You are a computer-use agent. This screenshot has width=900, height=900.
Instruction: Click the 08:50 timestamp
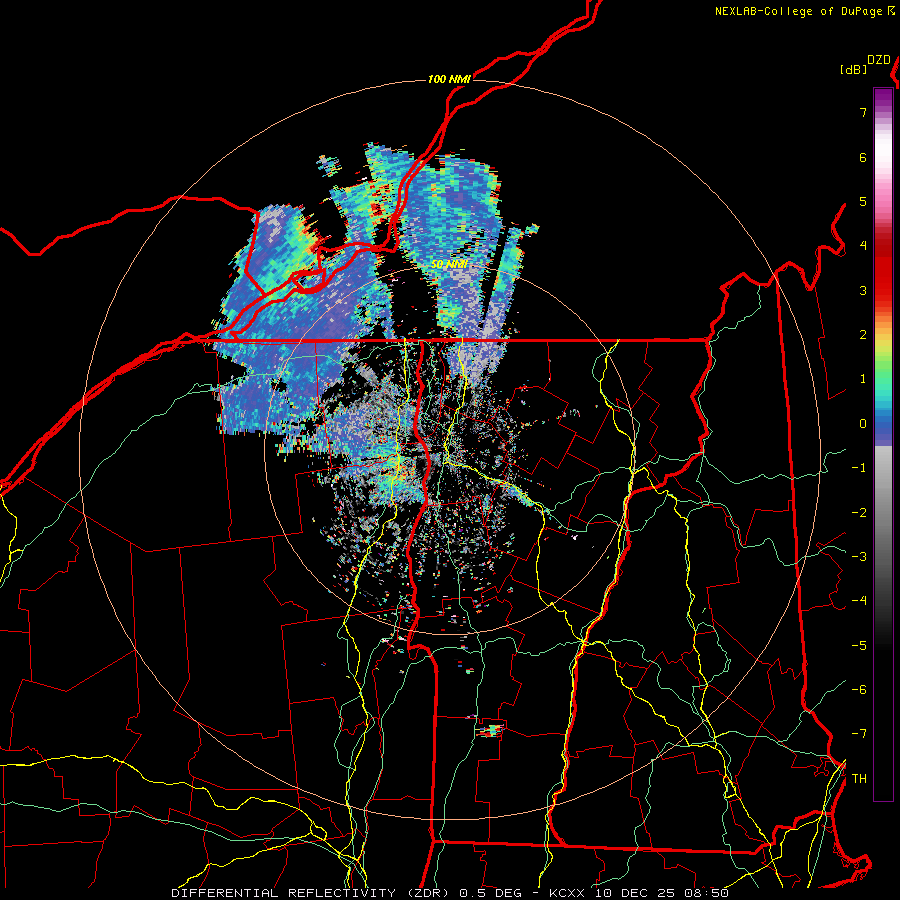click(706, 893)
